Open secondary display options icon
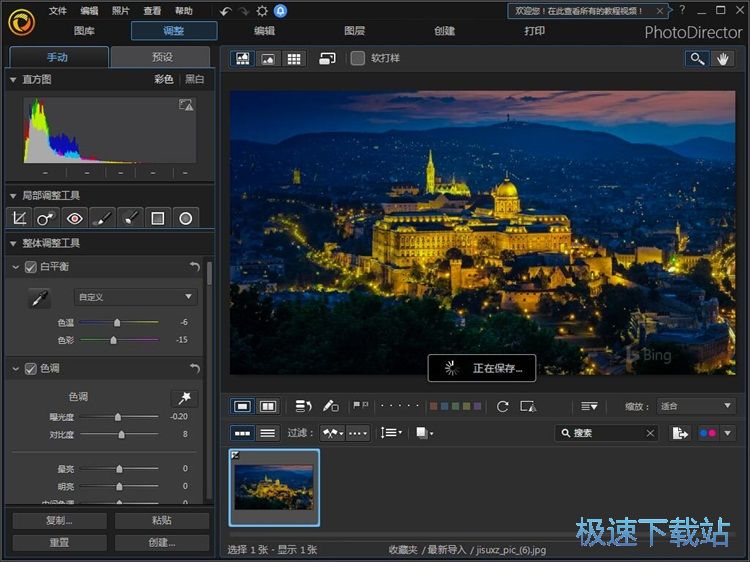The height and width of the screenshot is (562, 750). pos(327,58)
